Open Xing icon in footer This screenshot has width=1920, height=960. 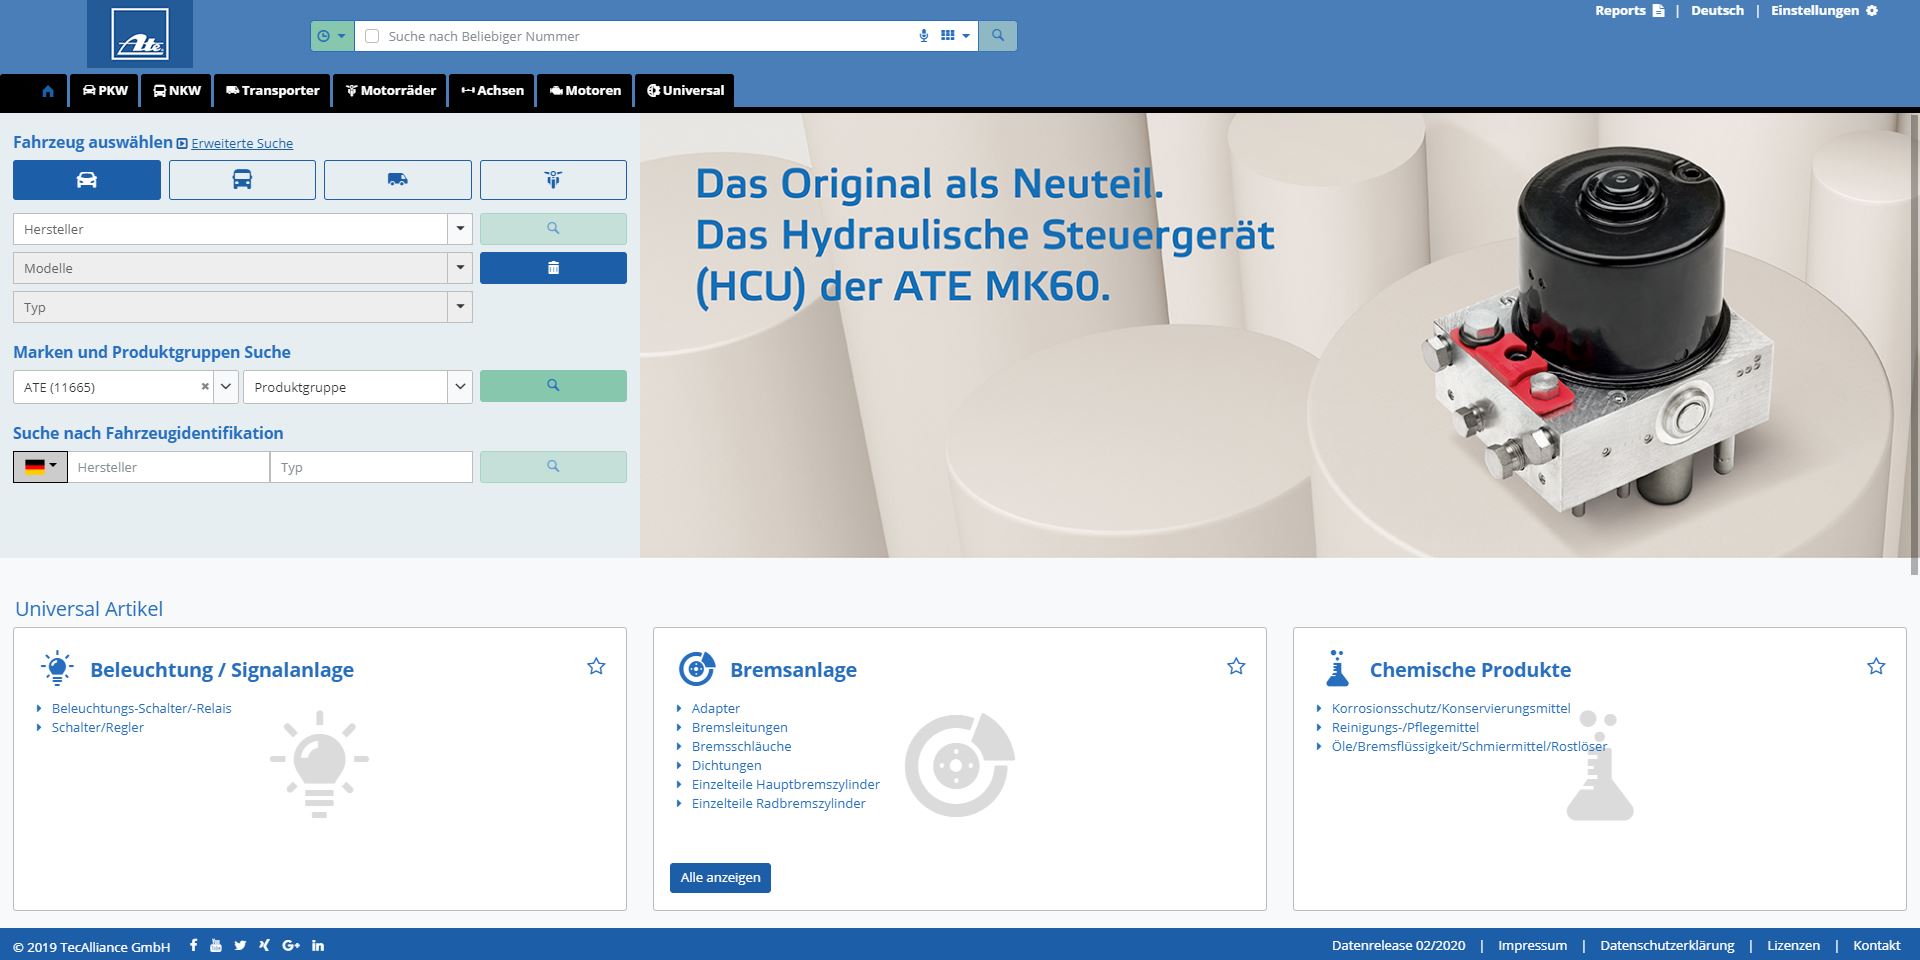coord(264,945)
